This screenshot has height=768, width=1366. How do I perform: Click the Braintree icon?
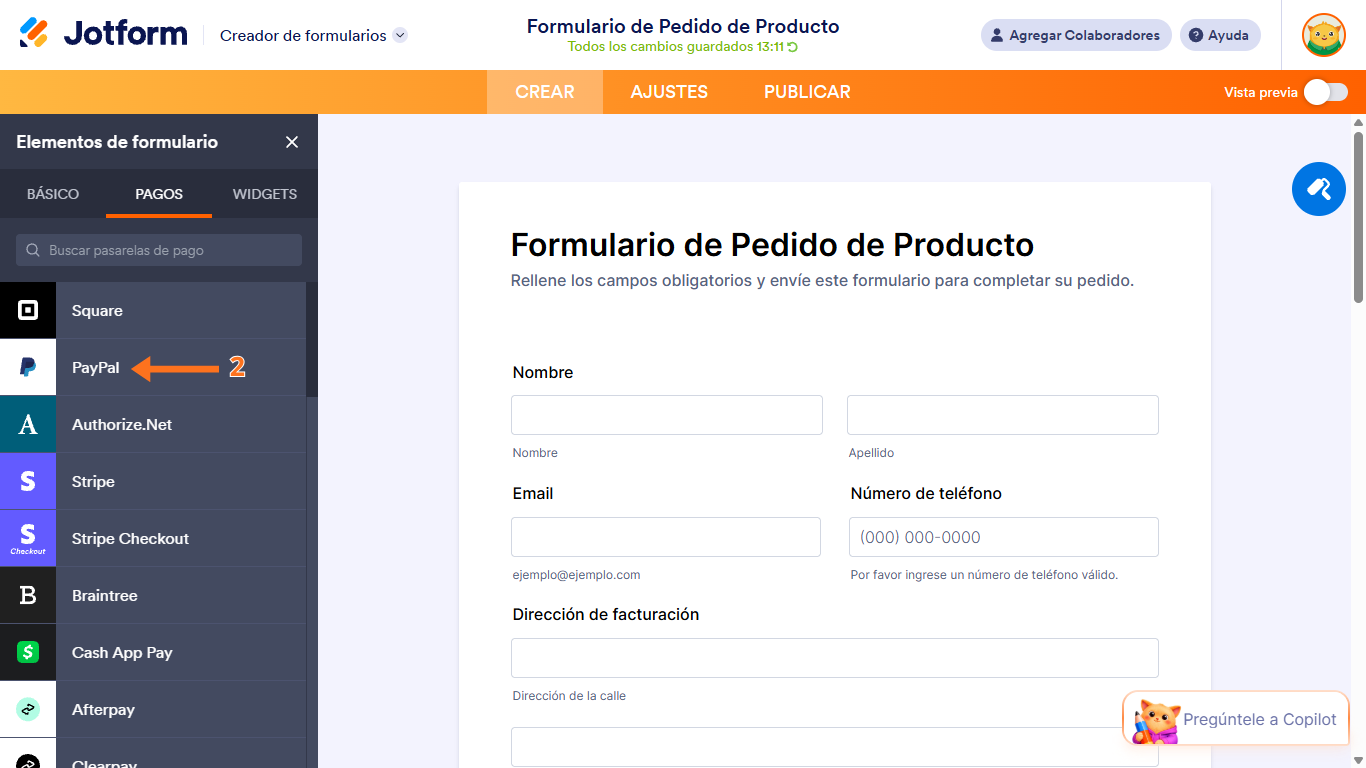point(27,595)
